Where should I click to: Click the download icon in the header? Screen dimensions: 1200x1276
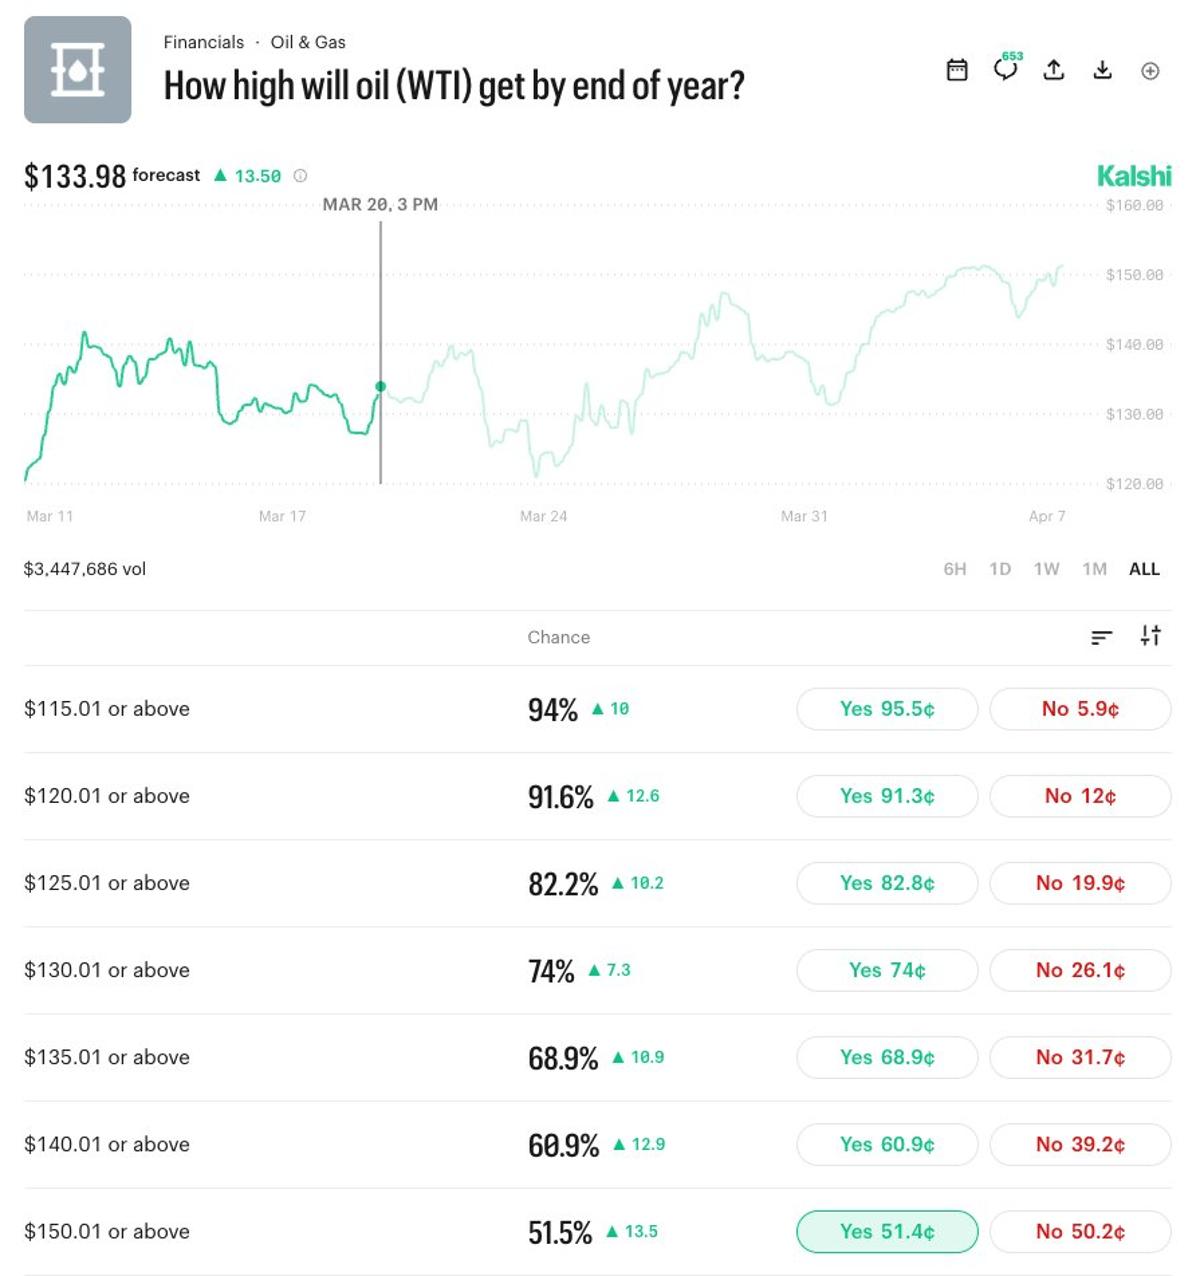[x=1102, y=70]
